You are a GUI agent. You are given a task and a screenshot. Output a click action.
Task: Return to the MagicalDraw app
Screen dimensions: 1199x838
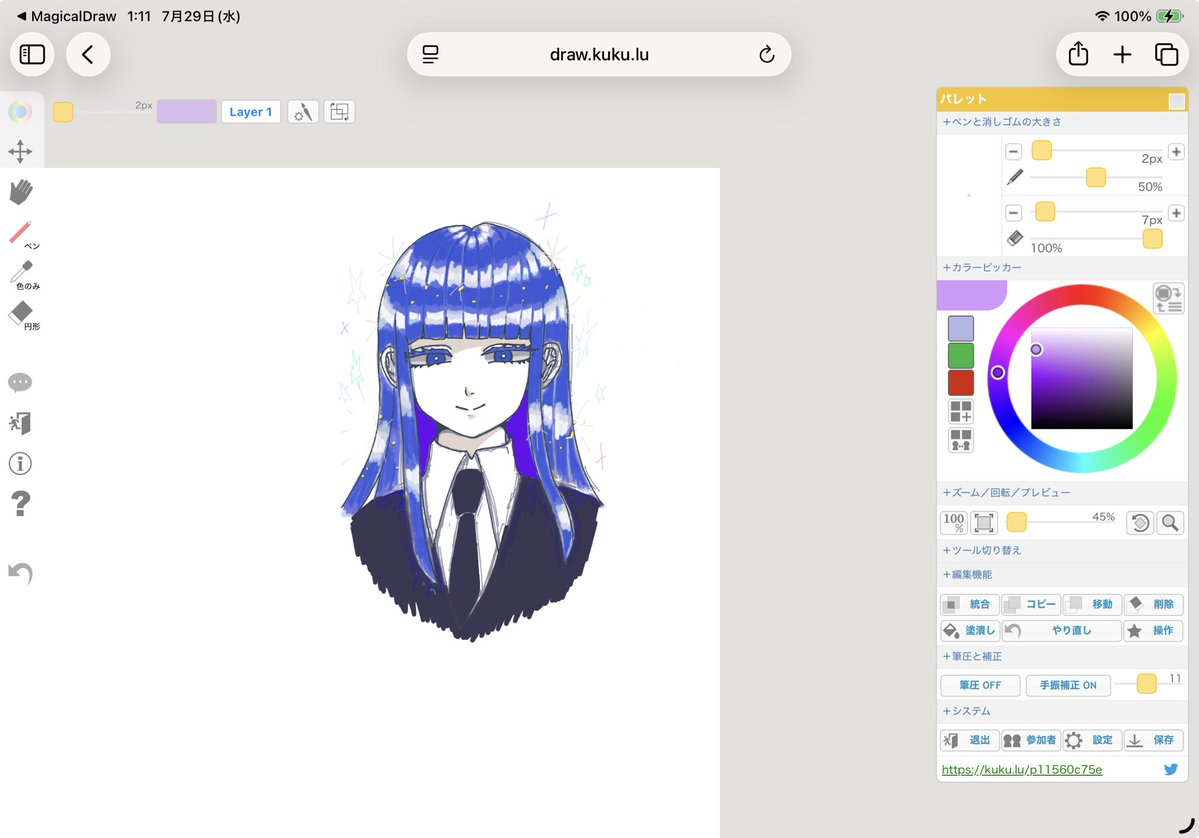coord(67,16)
